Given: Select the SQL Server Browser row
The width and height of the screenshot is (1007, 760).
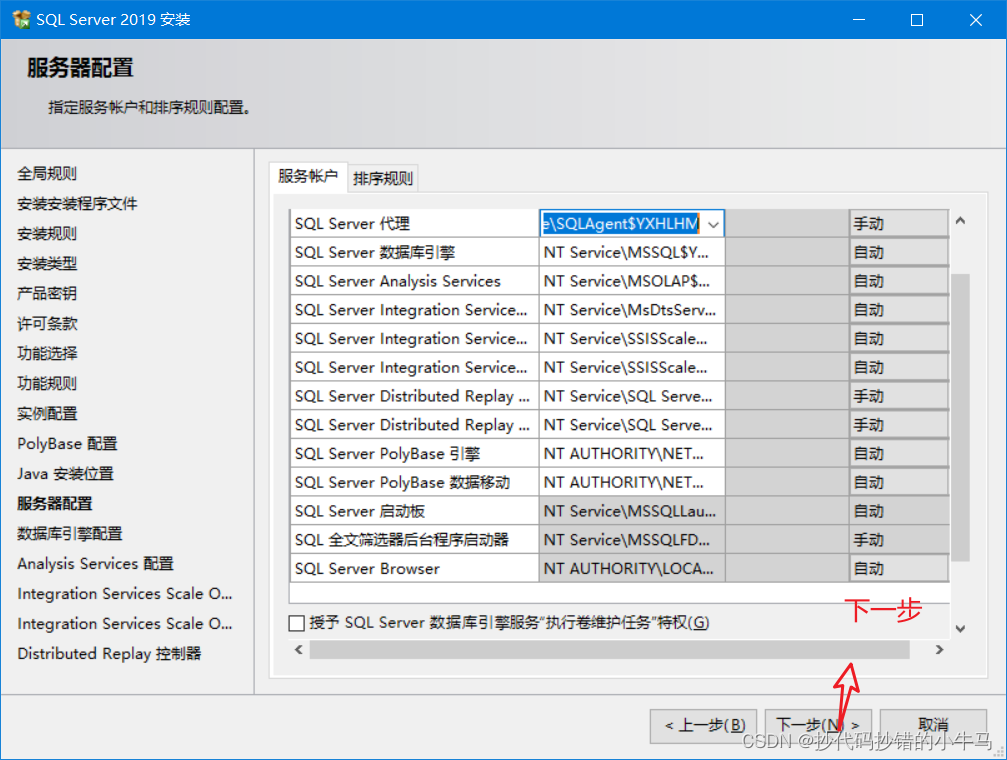Looking at the screenshot, I should (414, 569).
